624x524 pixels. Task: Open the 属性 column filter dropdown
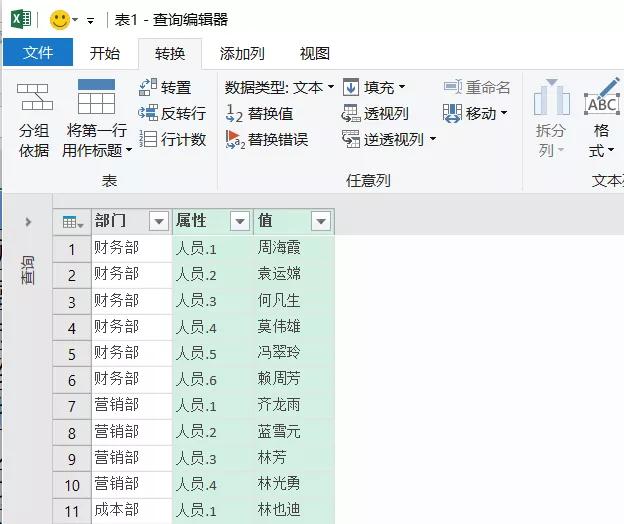click(240, 221)
